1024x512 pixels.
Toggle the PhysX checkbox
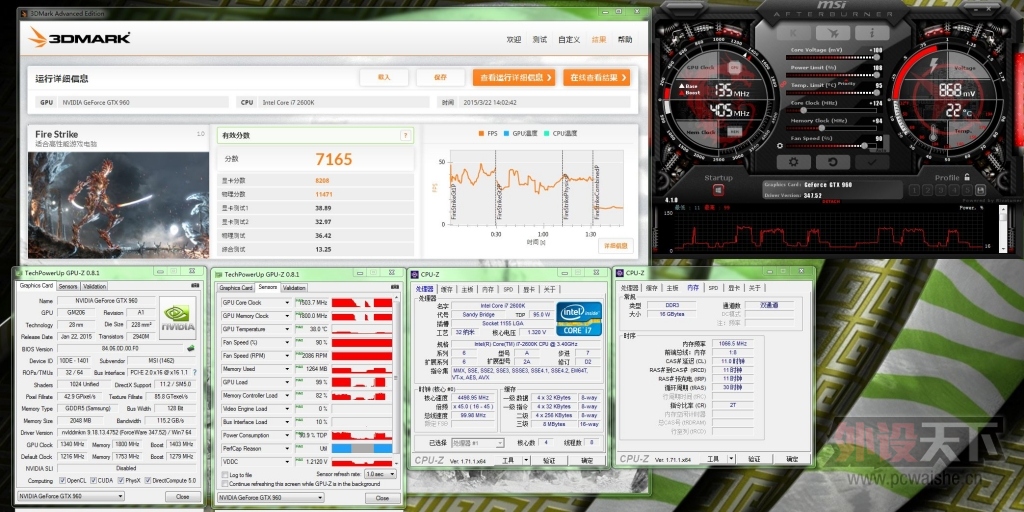pos(122,481)
